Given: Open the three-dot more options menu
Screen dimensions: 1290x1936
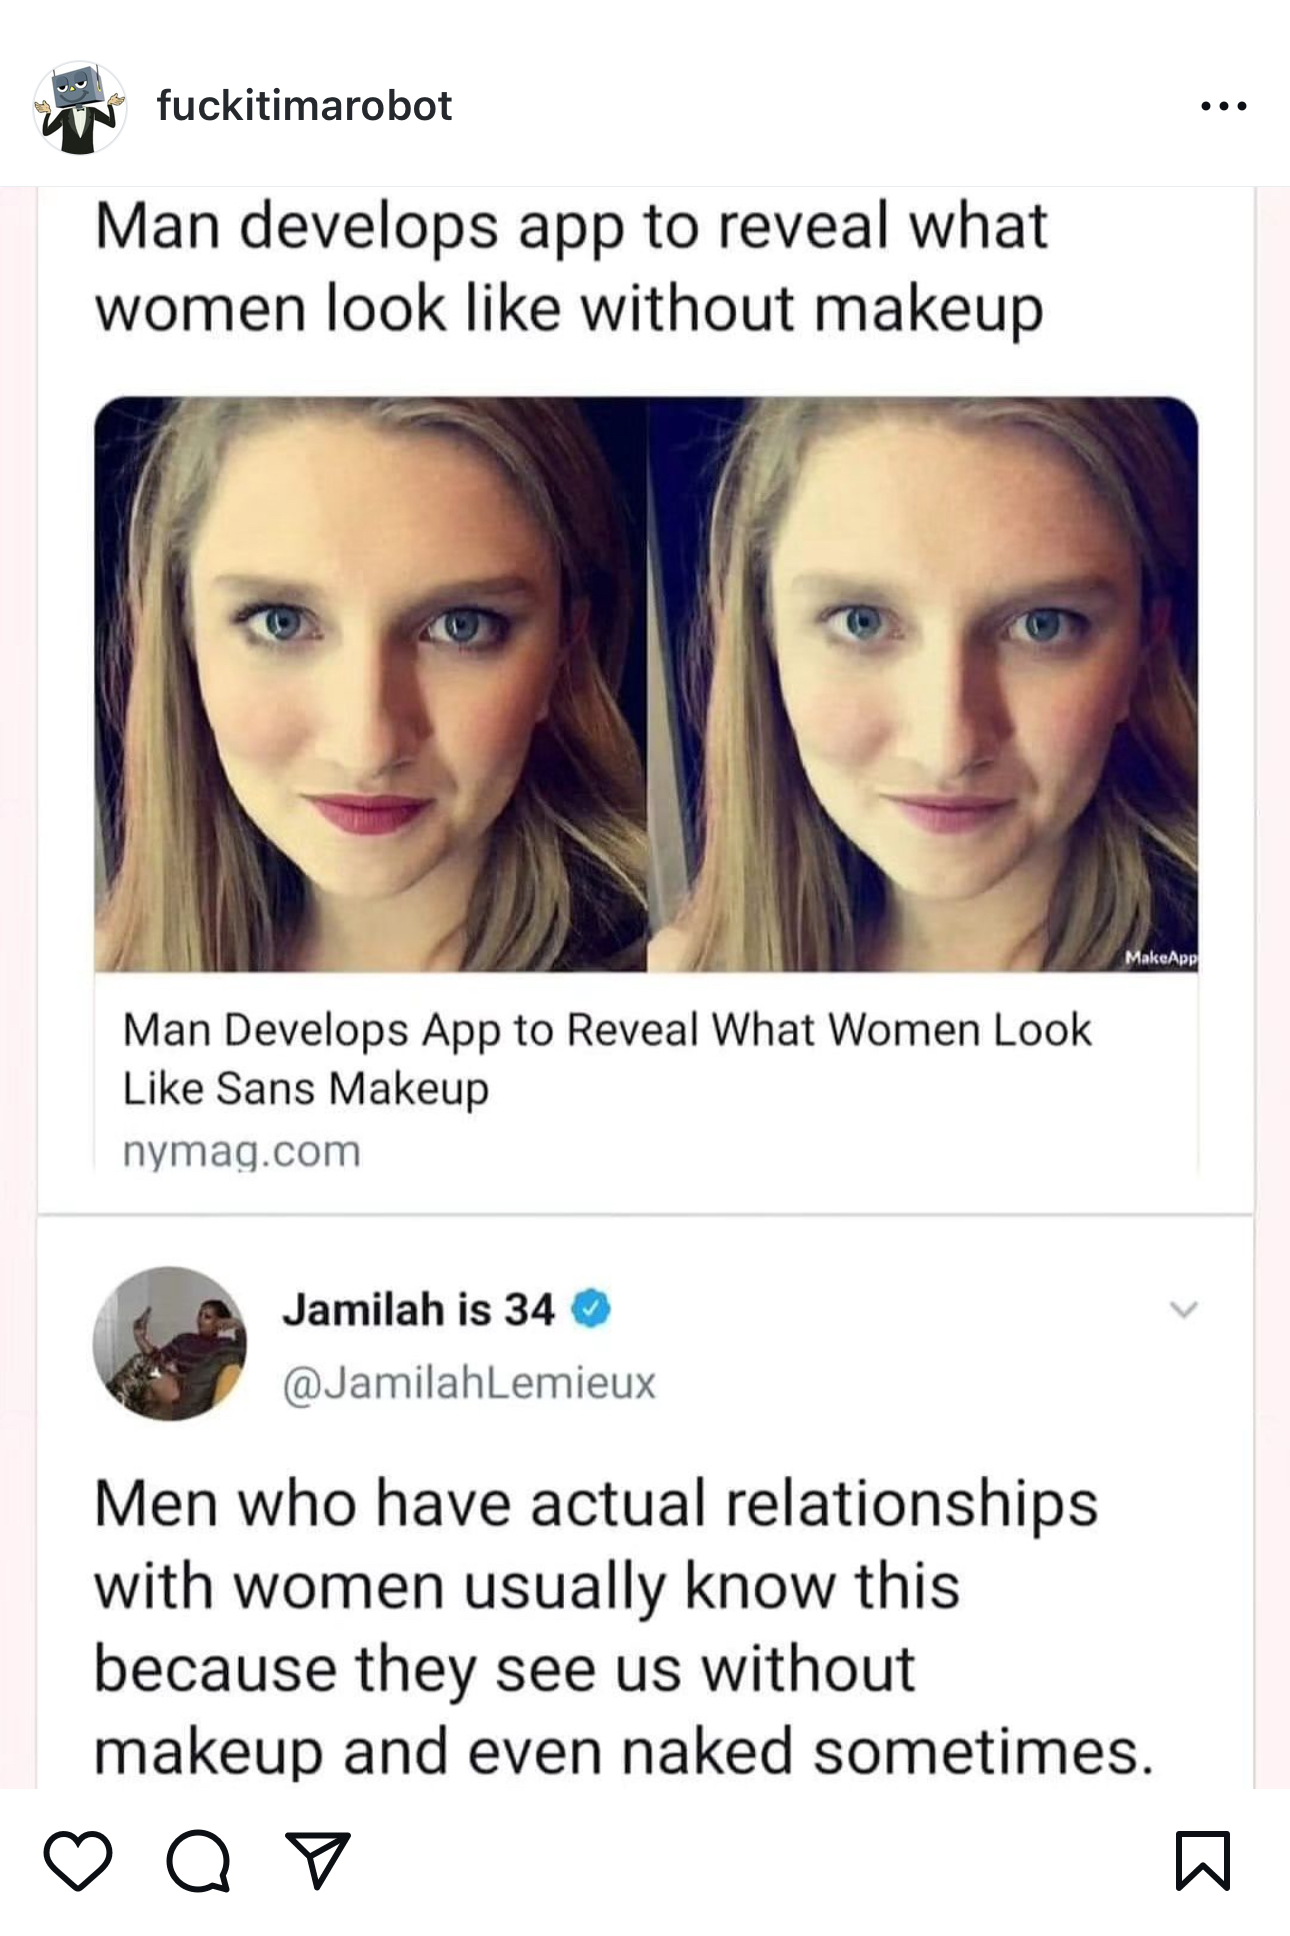Looking at the screenshot, I should pos(1224,106).
